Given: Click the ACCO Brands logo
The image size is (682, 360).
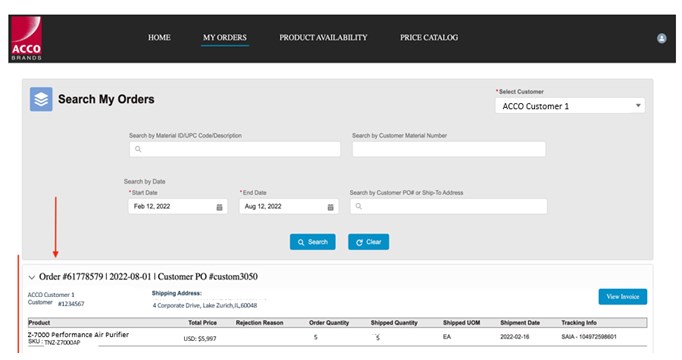Looking at the screenshot, I should (x=27, y=38).
